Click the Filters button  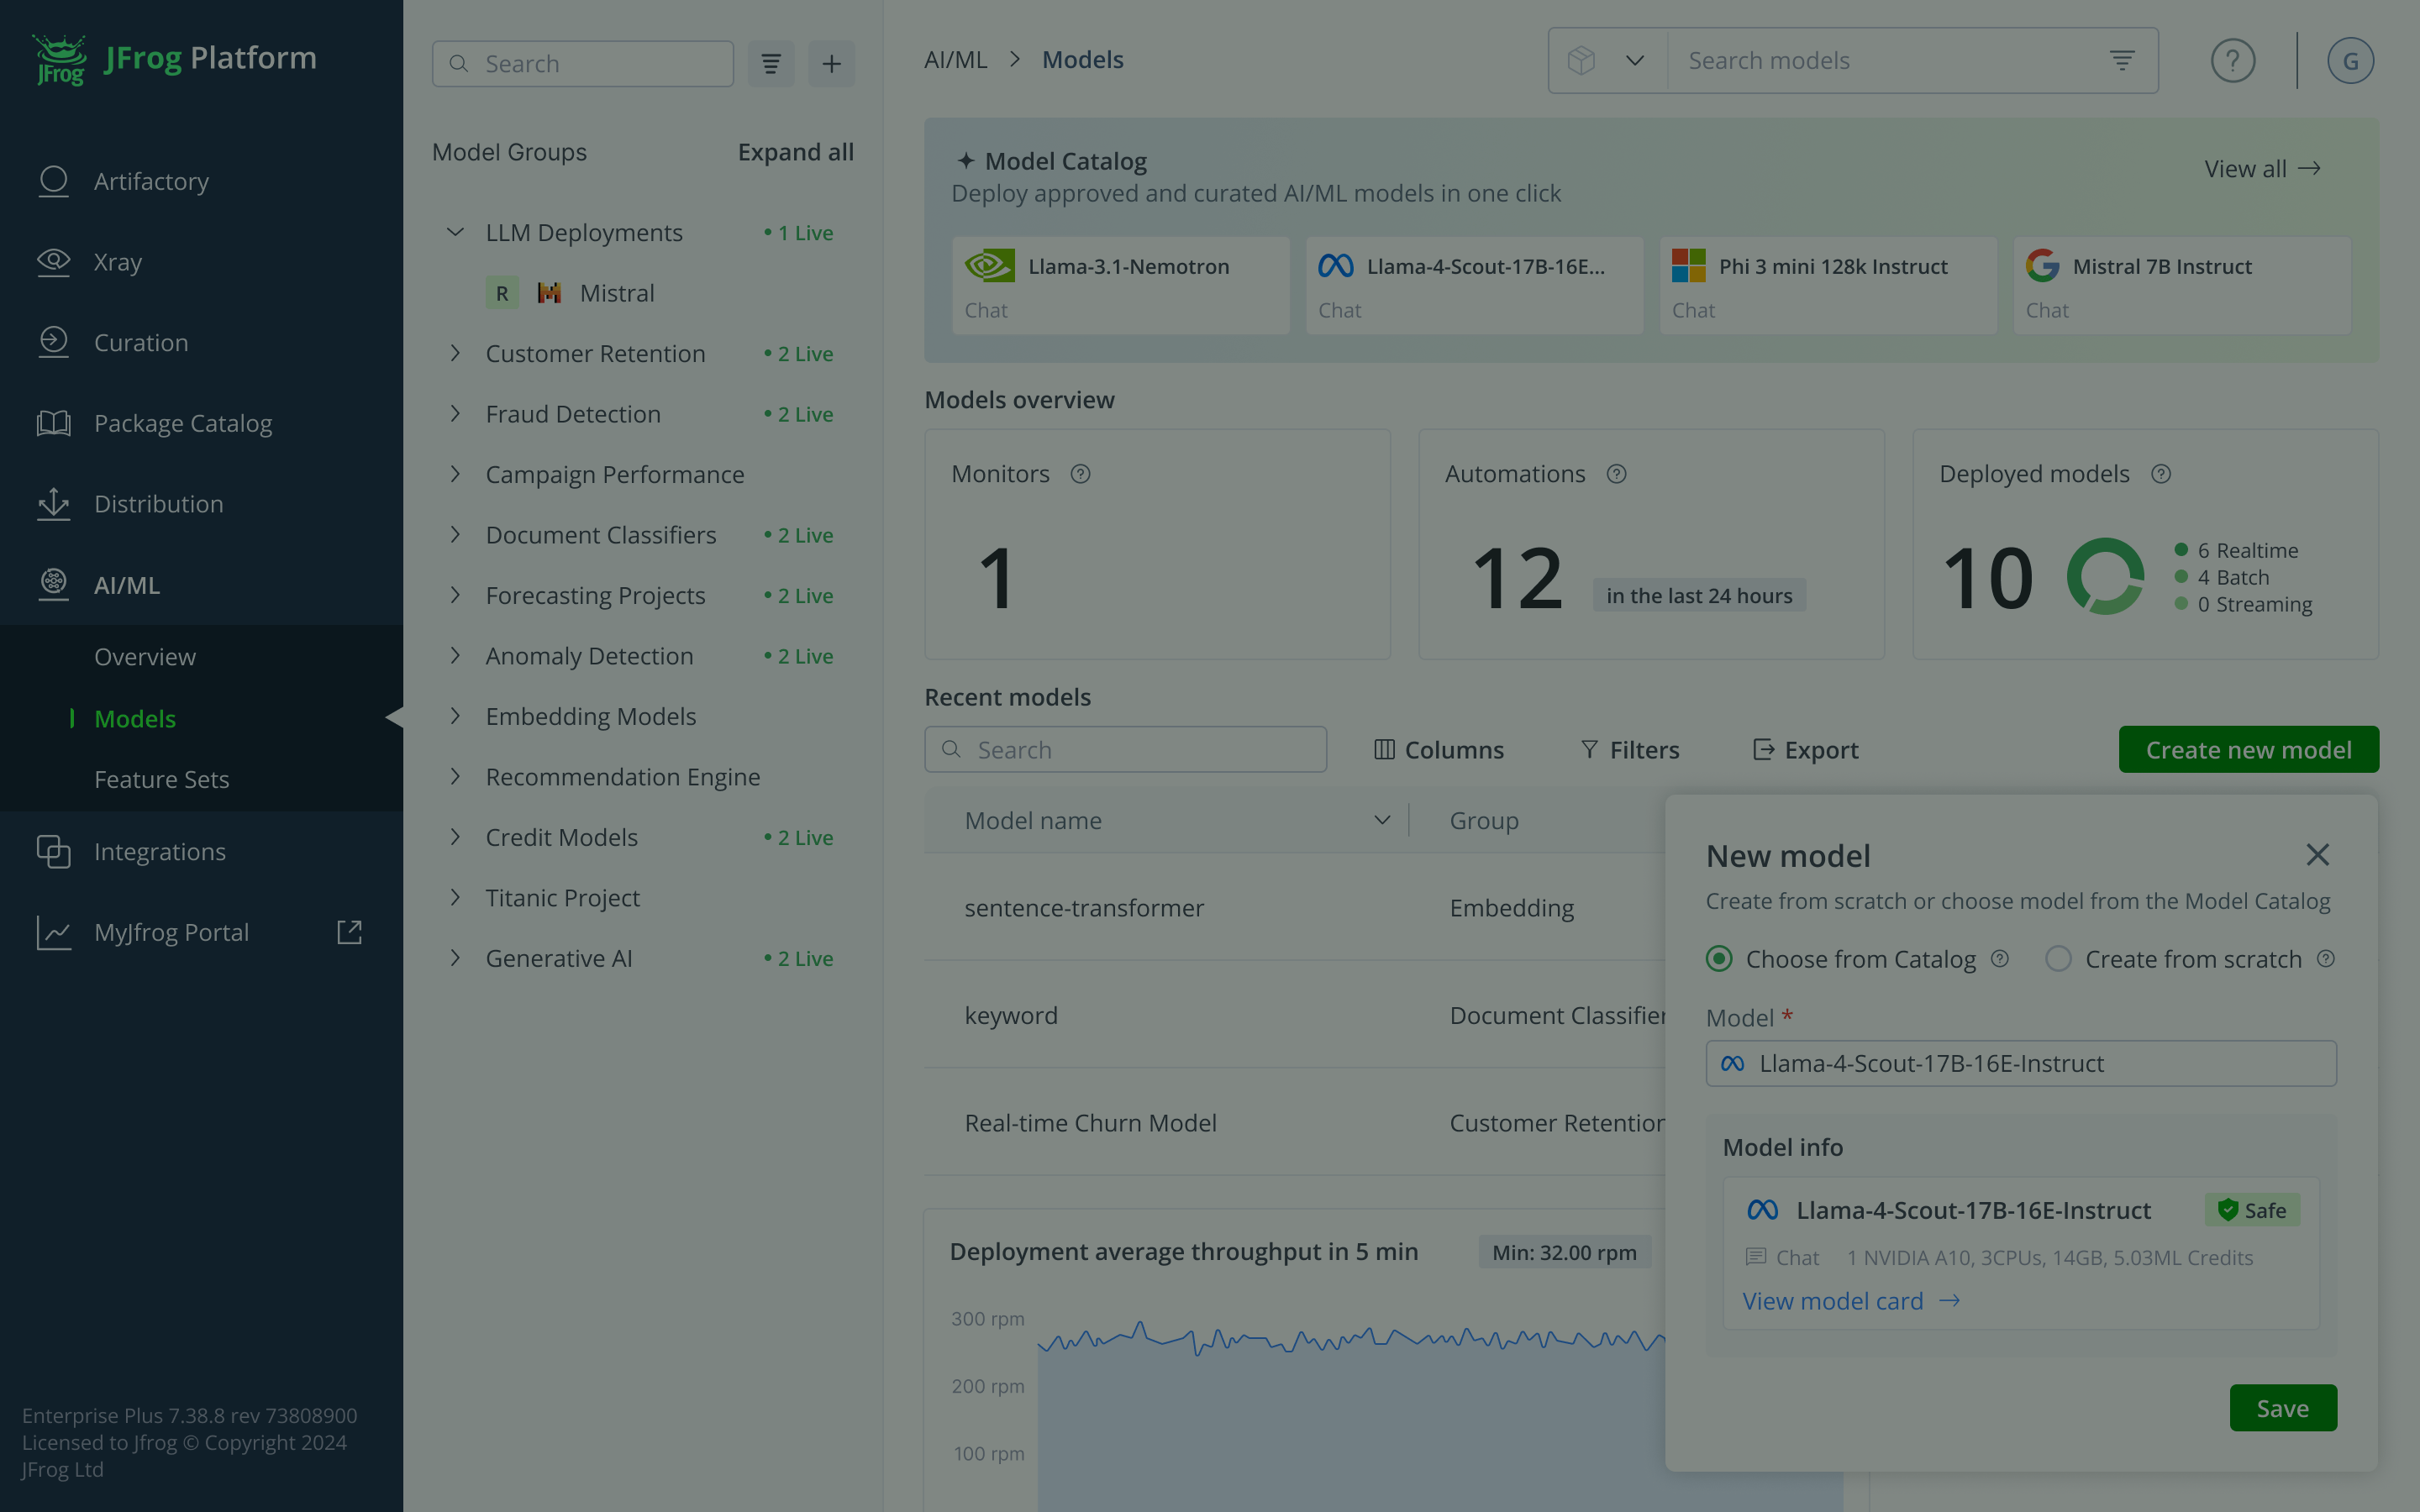click(x=1629, y=750)
